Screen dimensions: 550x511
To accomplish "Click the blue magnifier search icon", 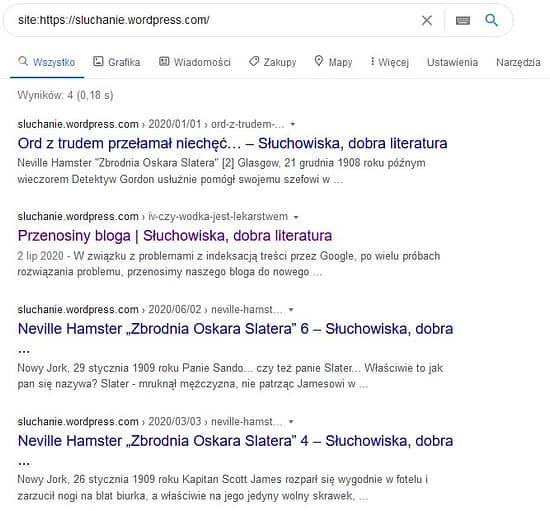I will click(x=491, y=20).
